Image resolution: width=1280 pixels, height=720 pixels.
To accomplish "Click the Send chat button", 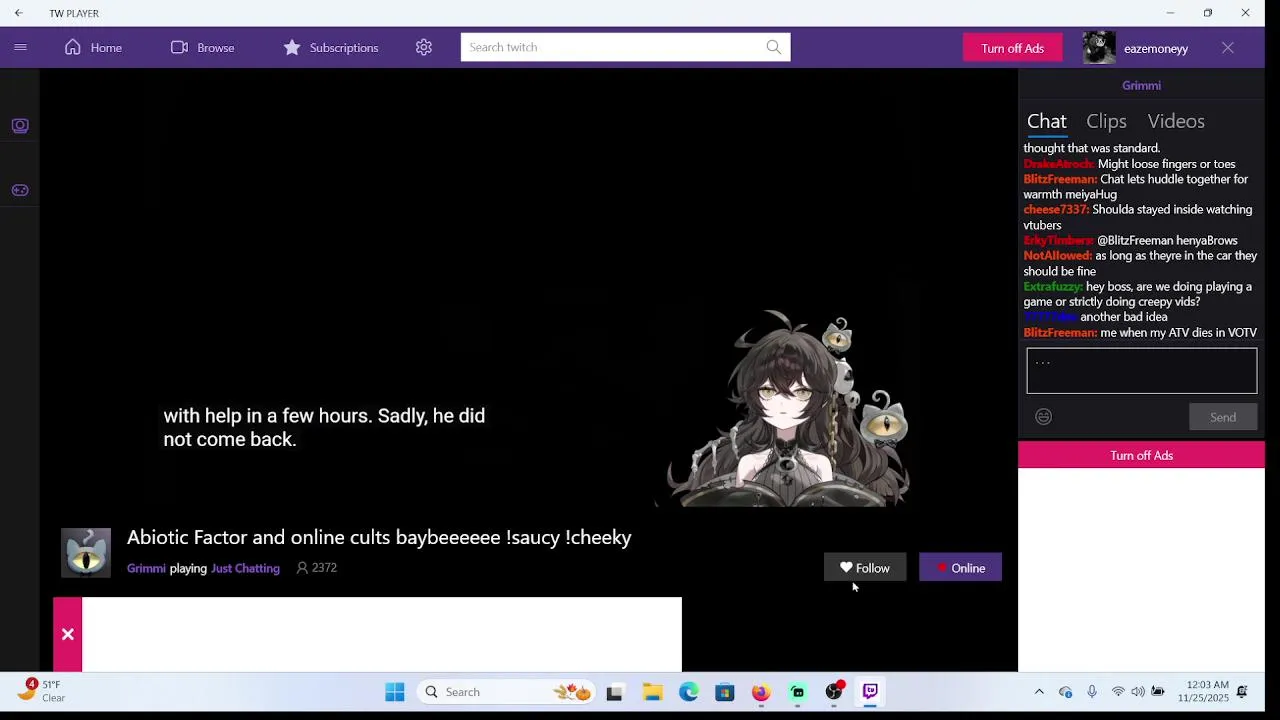I will point(1223,417).
